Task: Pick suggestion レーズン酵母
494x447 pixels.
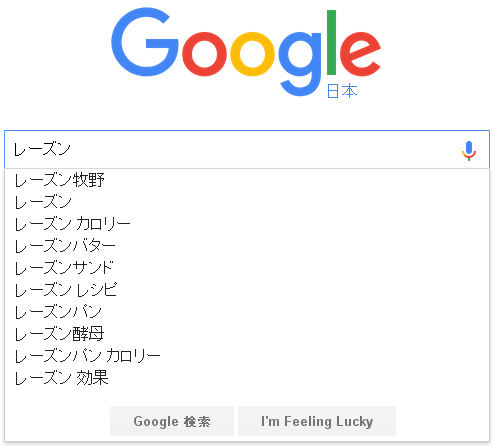Action: 247,334
